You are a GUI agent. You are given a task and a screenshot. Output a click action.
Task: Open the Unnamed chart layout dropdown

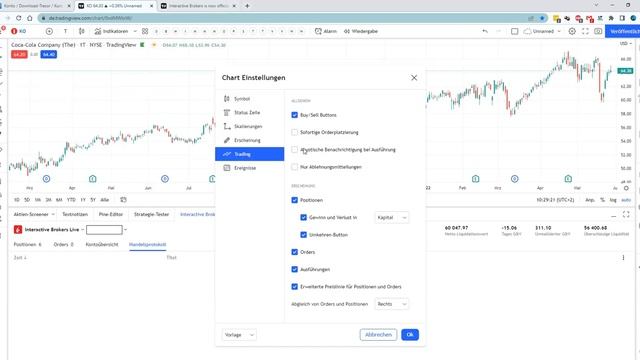click(542, 31)
